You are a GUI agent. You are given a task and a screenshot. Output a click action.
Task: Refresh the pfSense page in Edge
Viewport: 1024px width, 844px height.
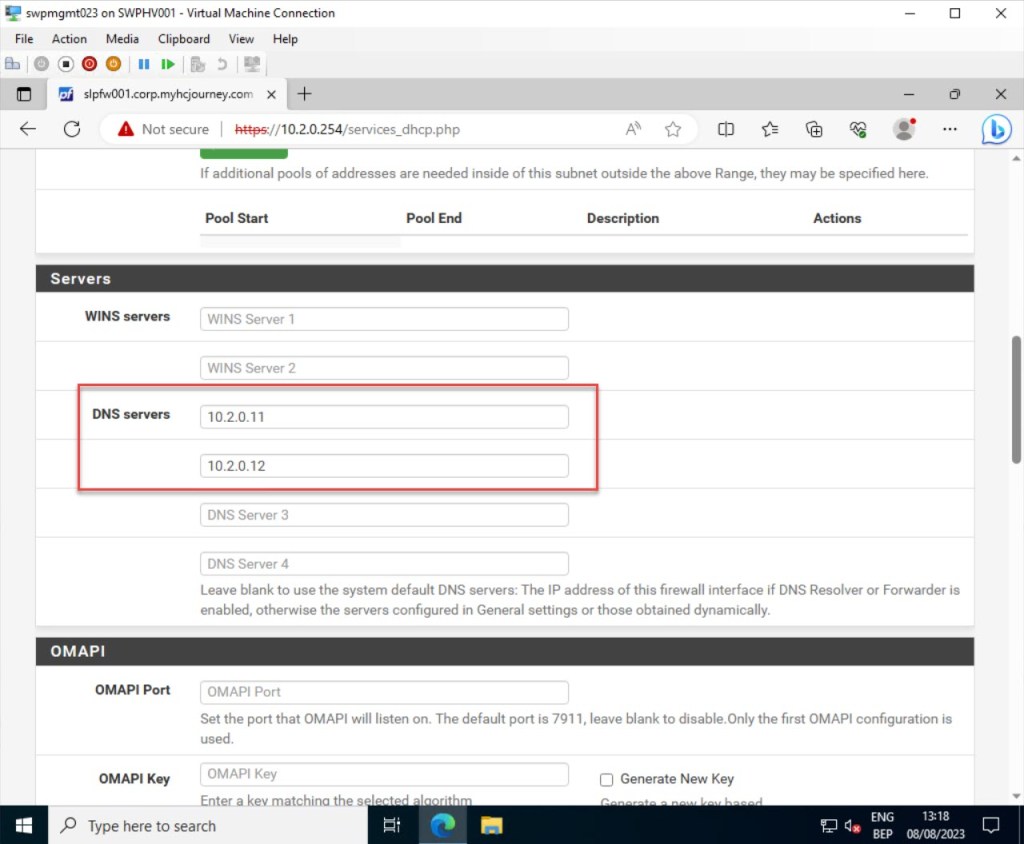pos(72,129)
